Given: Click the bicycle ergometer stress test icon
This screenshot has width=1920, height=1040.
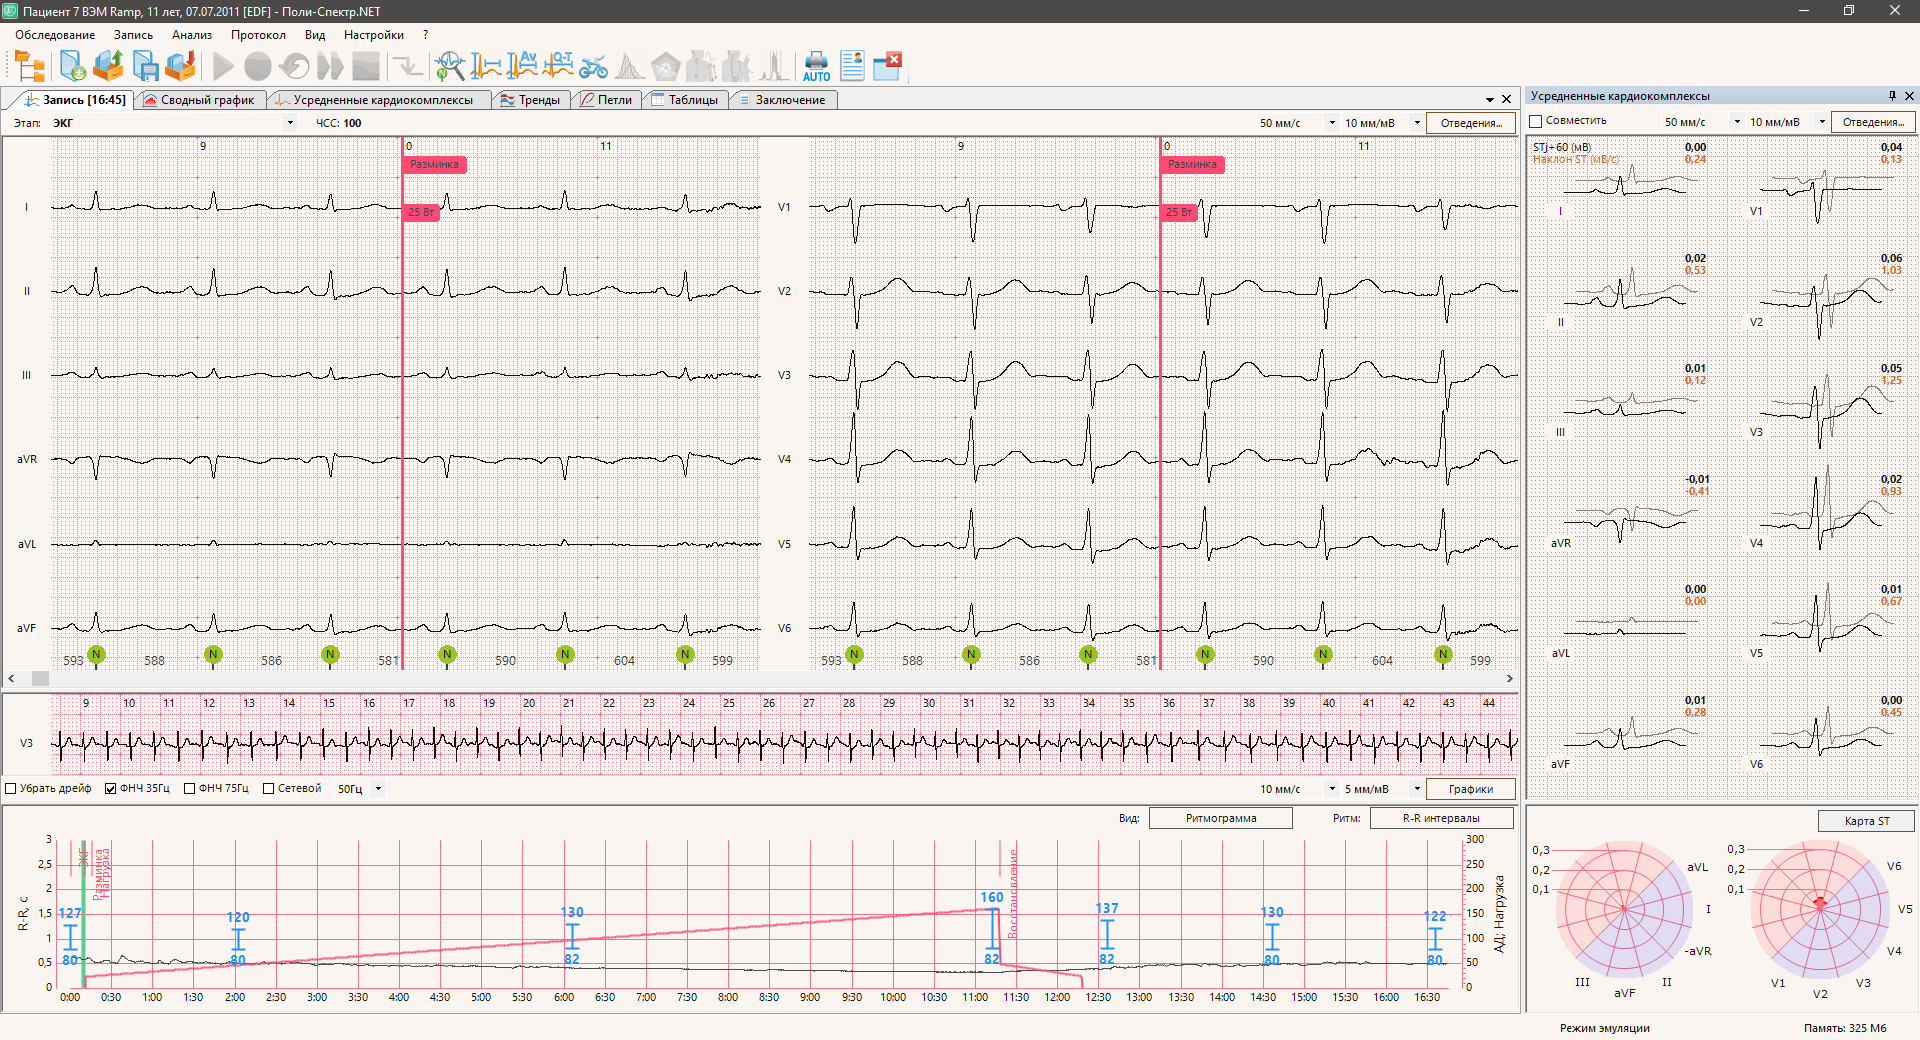Looking at the screenshot, I should (x=593, y=66).
